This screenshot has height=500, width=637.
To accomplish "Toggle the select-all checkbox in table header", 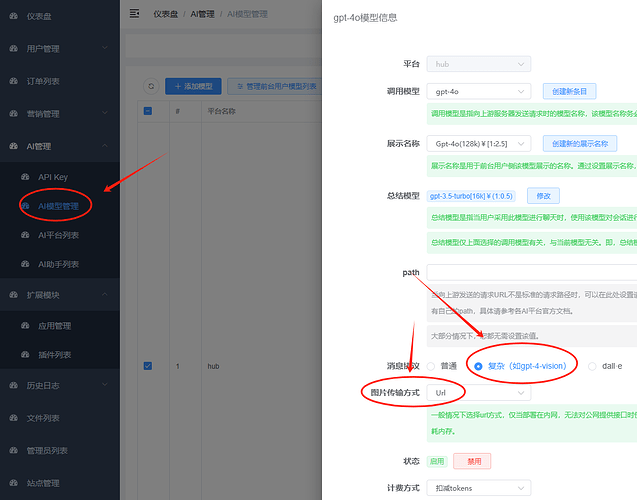I will (x=148, y=111).
